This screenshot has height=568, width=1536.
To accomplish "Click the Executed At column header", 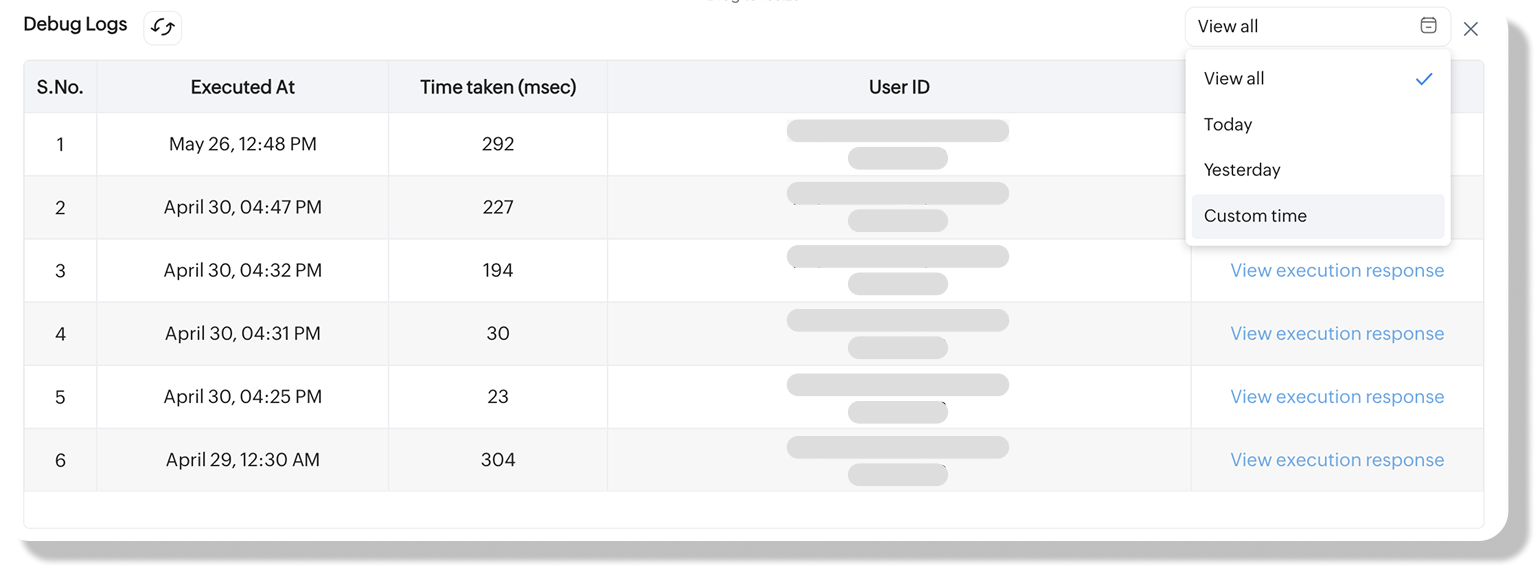I will coord(242,87).
